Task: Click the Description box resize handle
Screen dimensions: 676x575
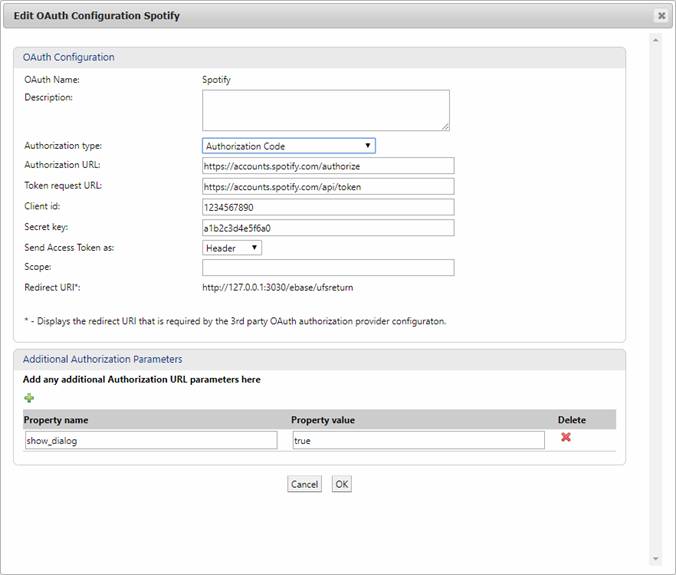Action: pos(445,126)
